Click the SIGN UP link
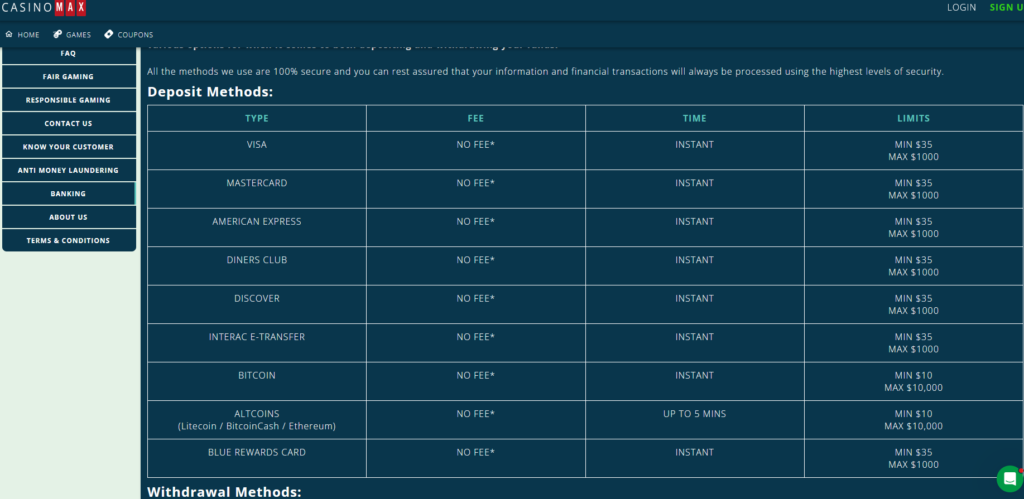The image size is (1024, 499). pyautogui.click(x=1006, y=7)
